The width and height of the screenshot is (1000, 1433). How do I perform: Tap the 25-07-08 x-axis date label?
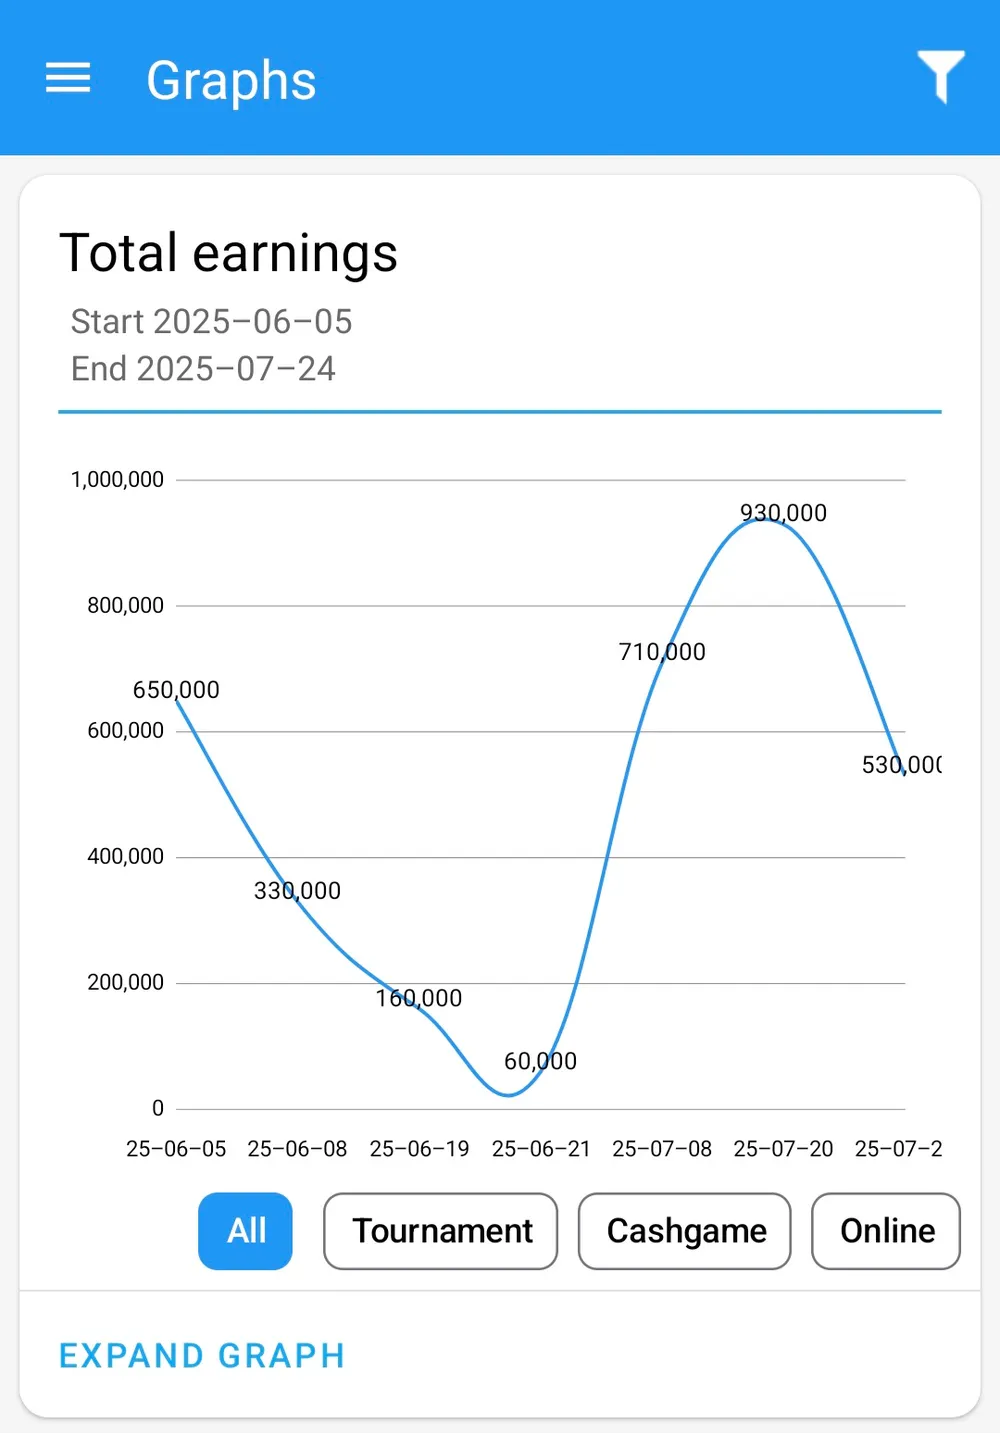pyautogui.click(x=662, y=1149)
